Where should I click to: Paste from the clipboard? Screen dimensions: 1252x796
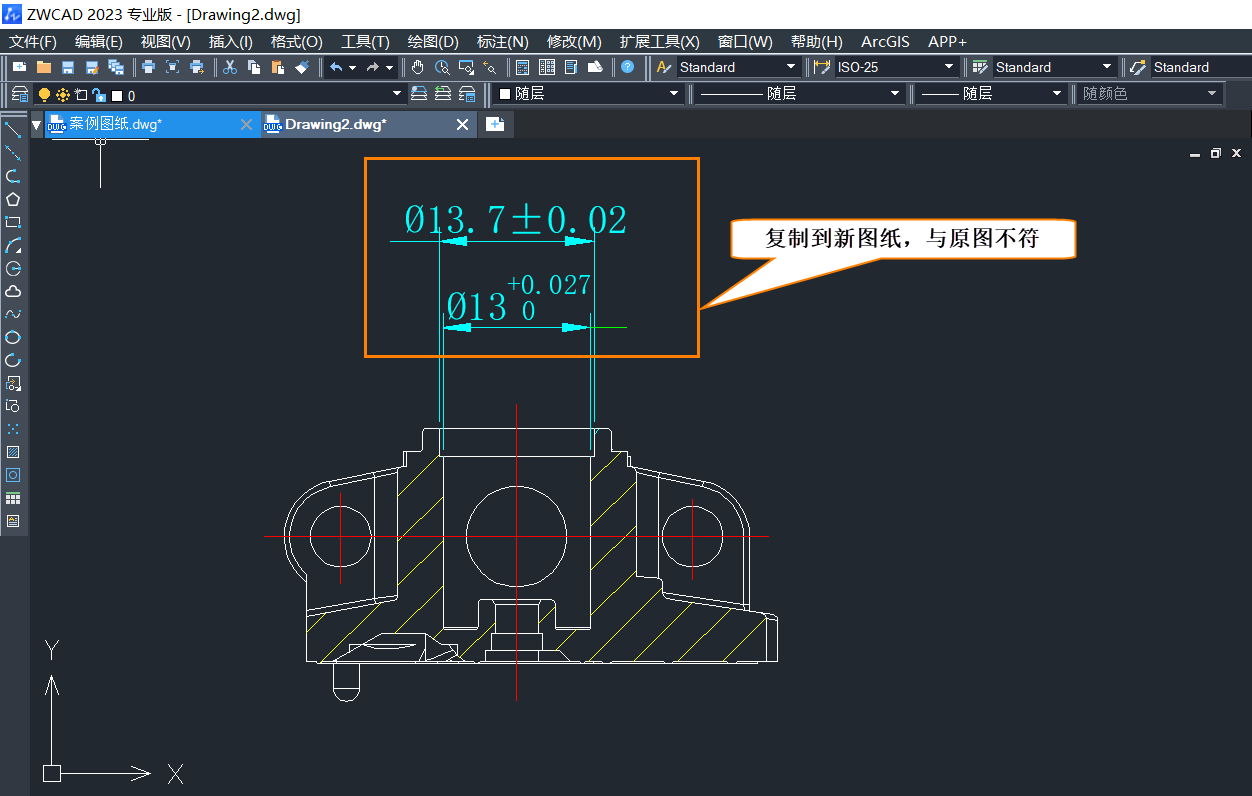[278, 67]
